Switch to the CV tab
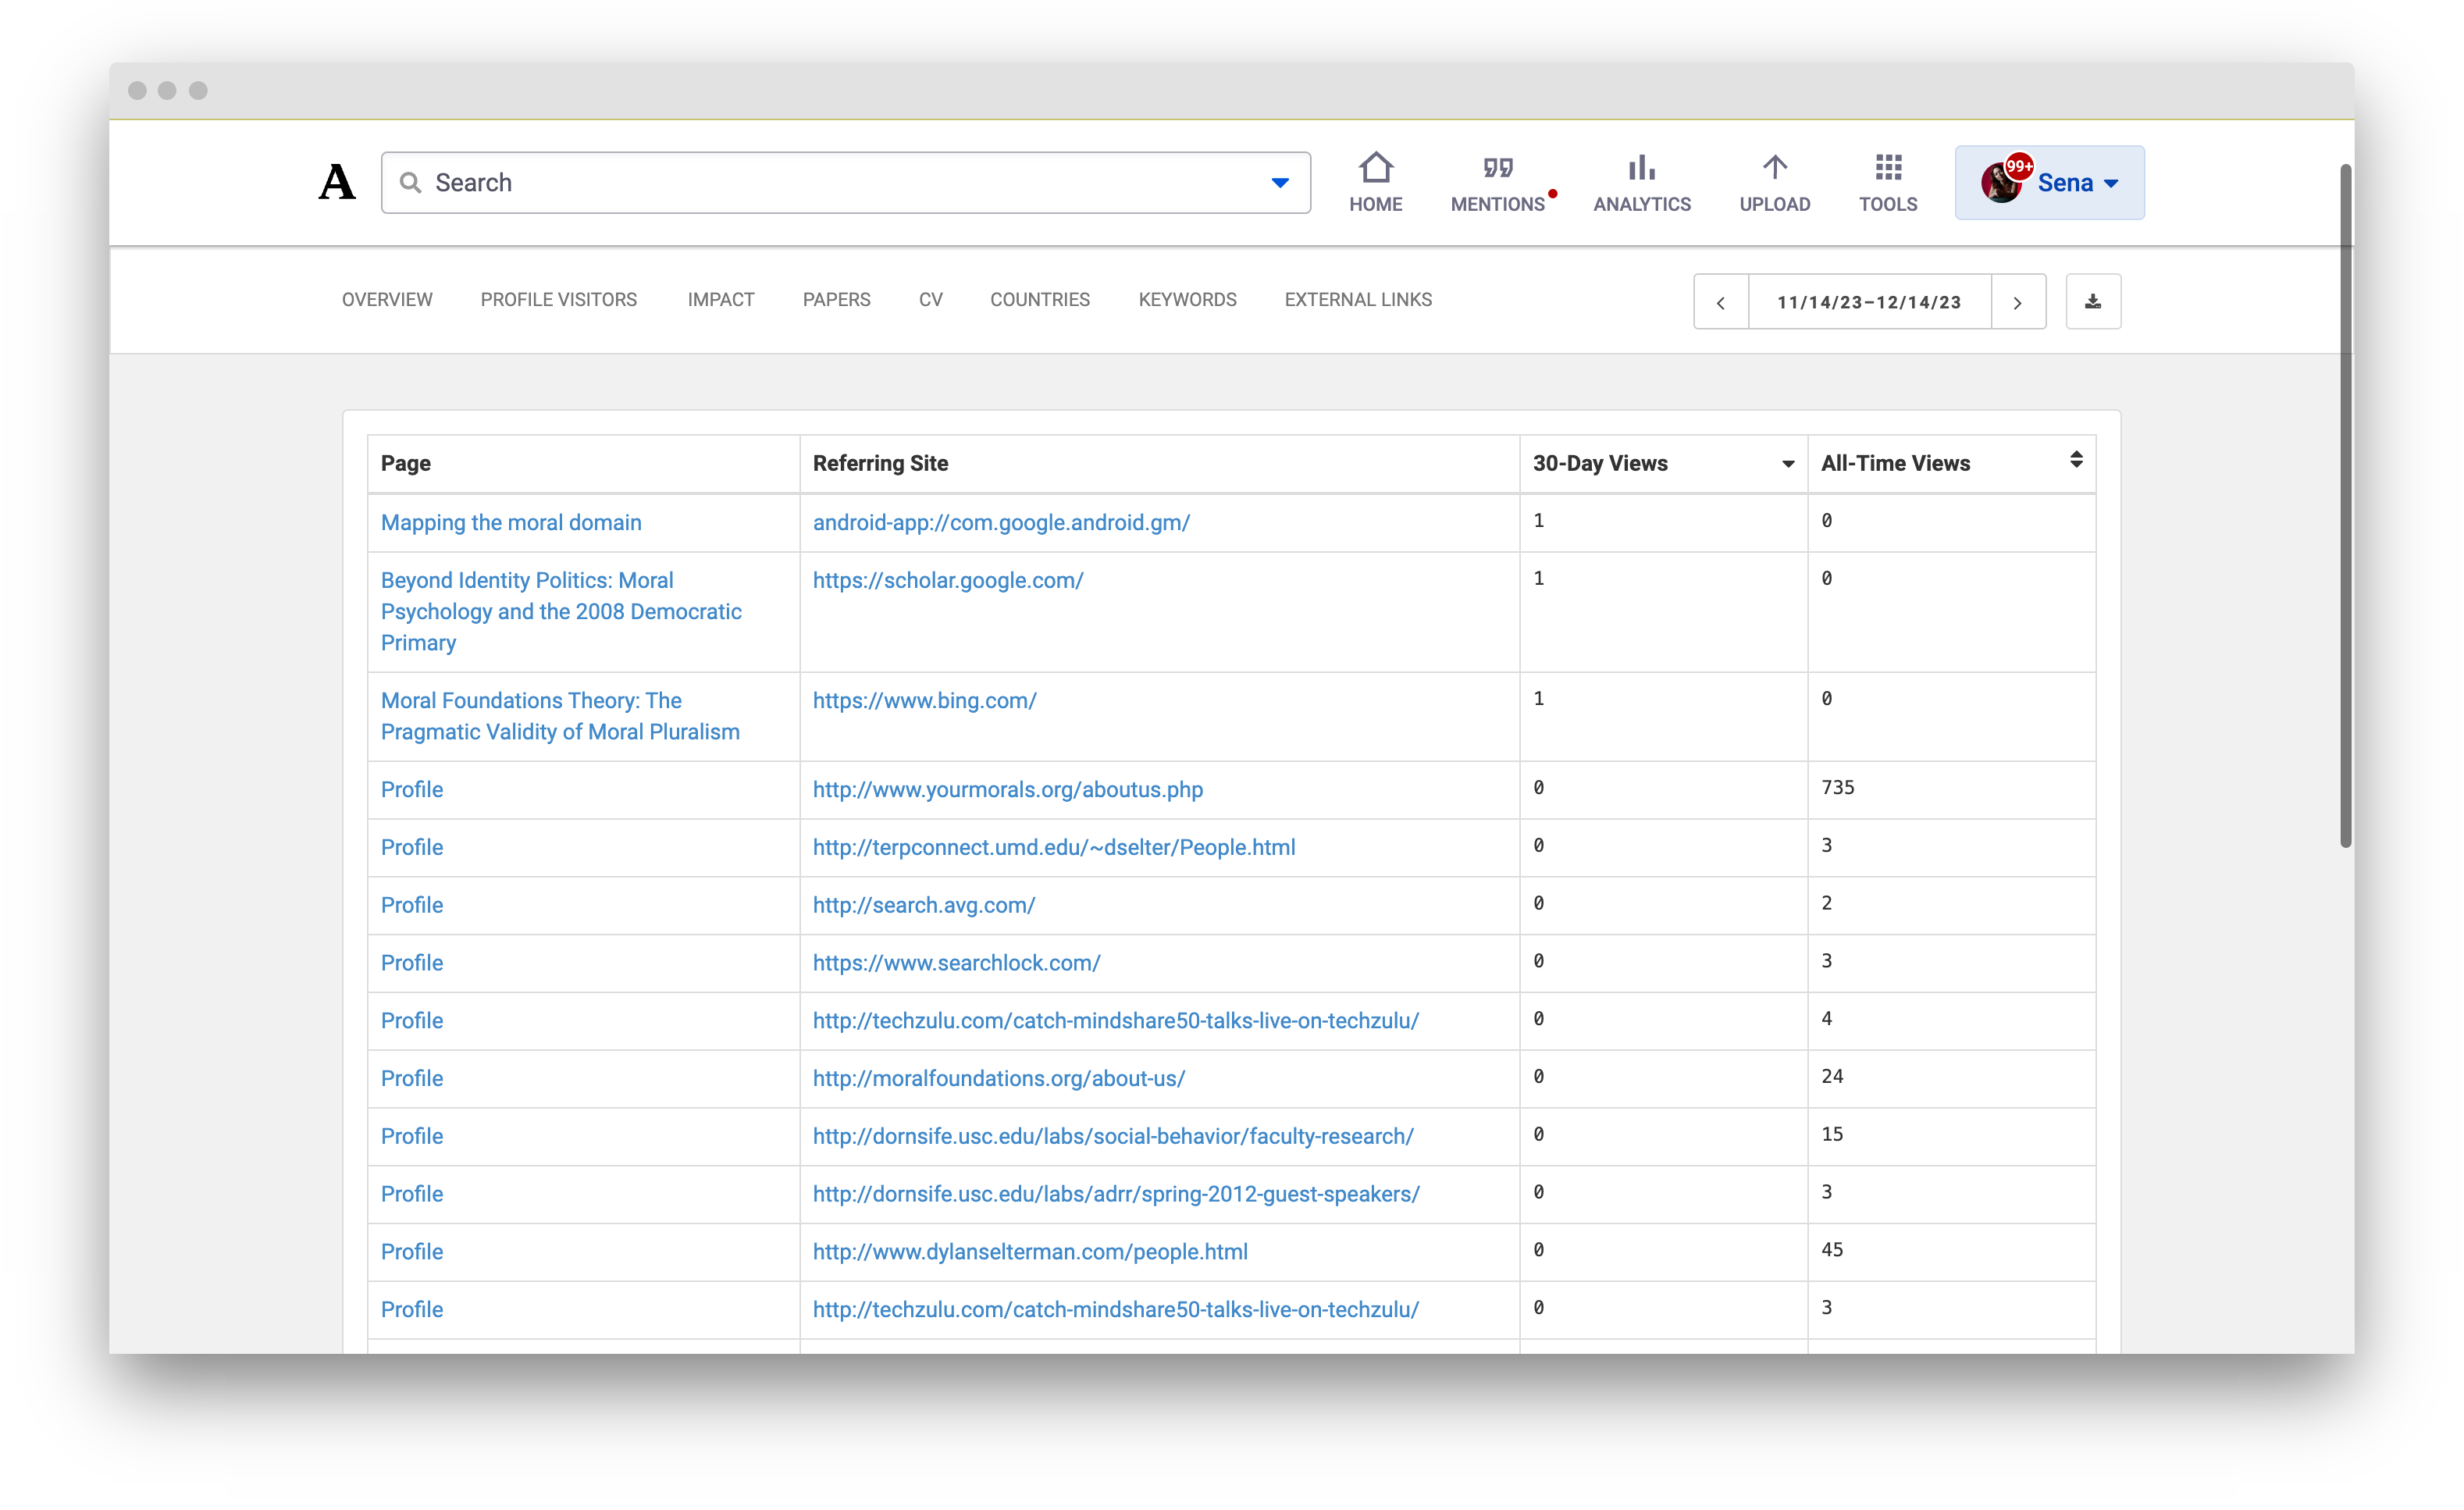 (930, 299)
